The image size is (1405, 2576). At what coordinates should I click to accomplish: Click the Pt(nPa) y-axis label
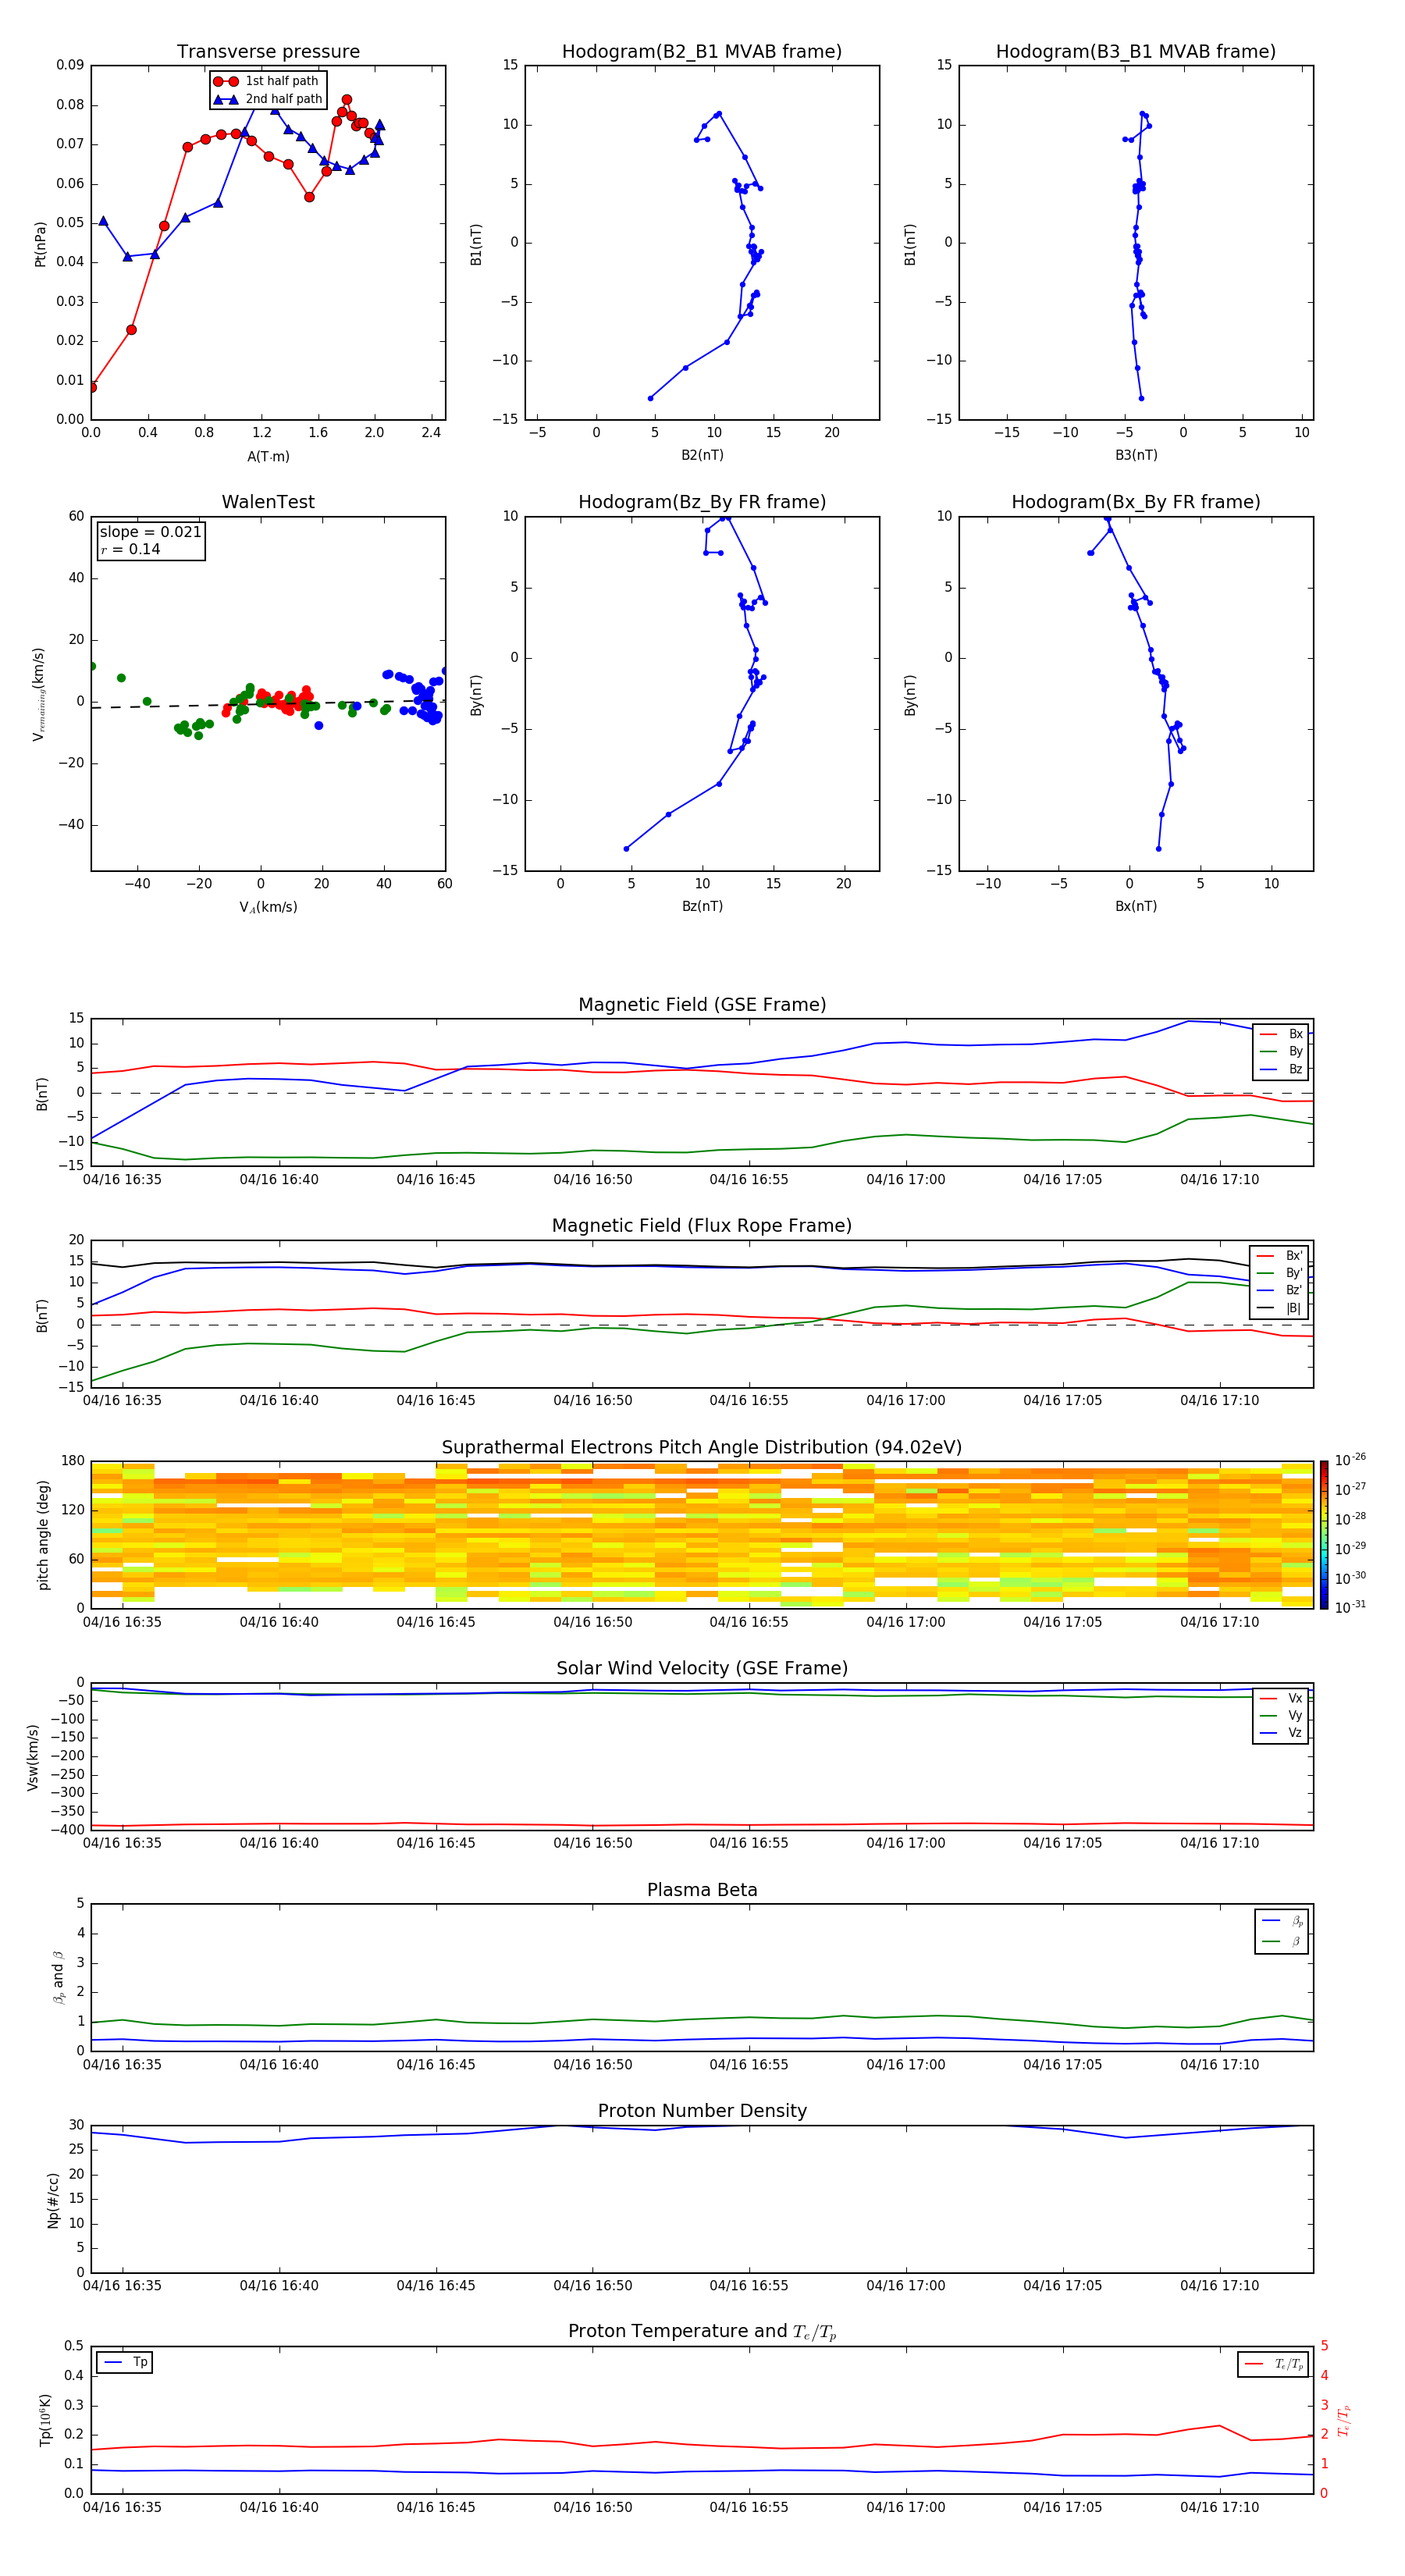click(40, 243)
